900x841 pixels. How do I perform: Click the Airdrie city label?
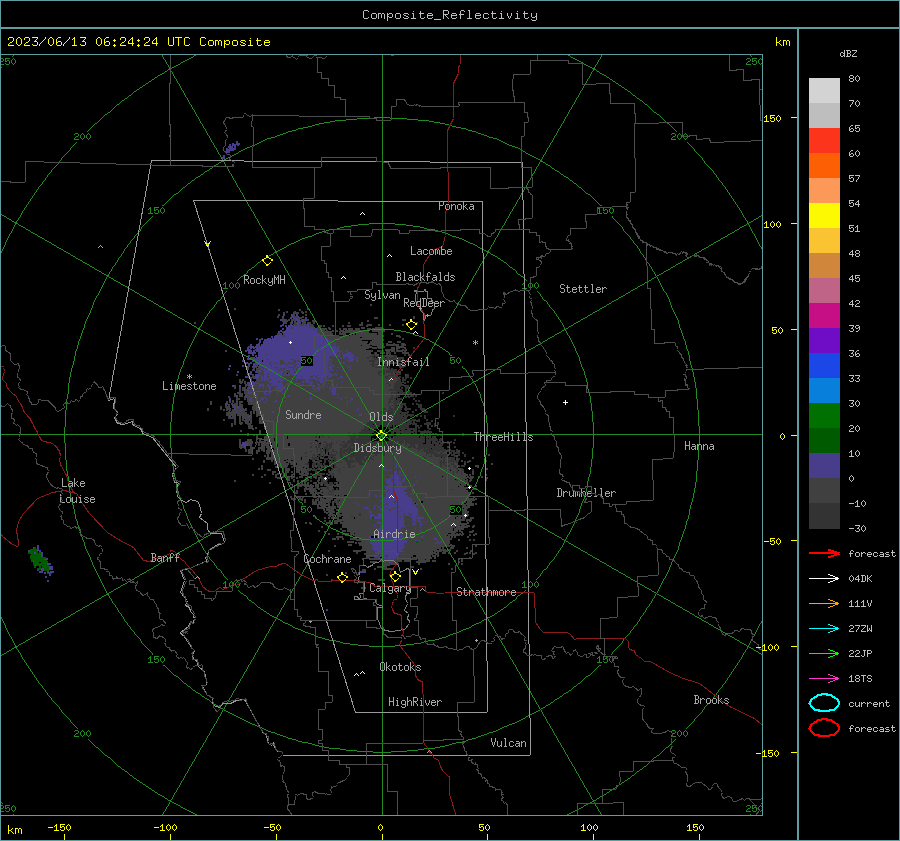click(394, 534)
